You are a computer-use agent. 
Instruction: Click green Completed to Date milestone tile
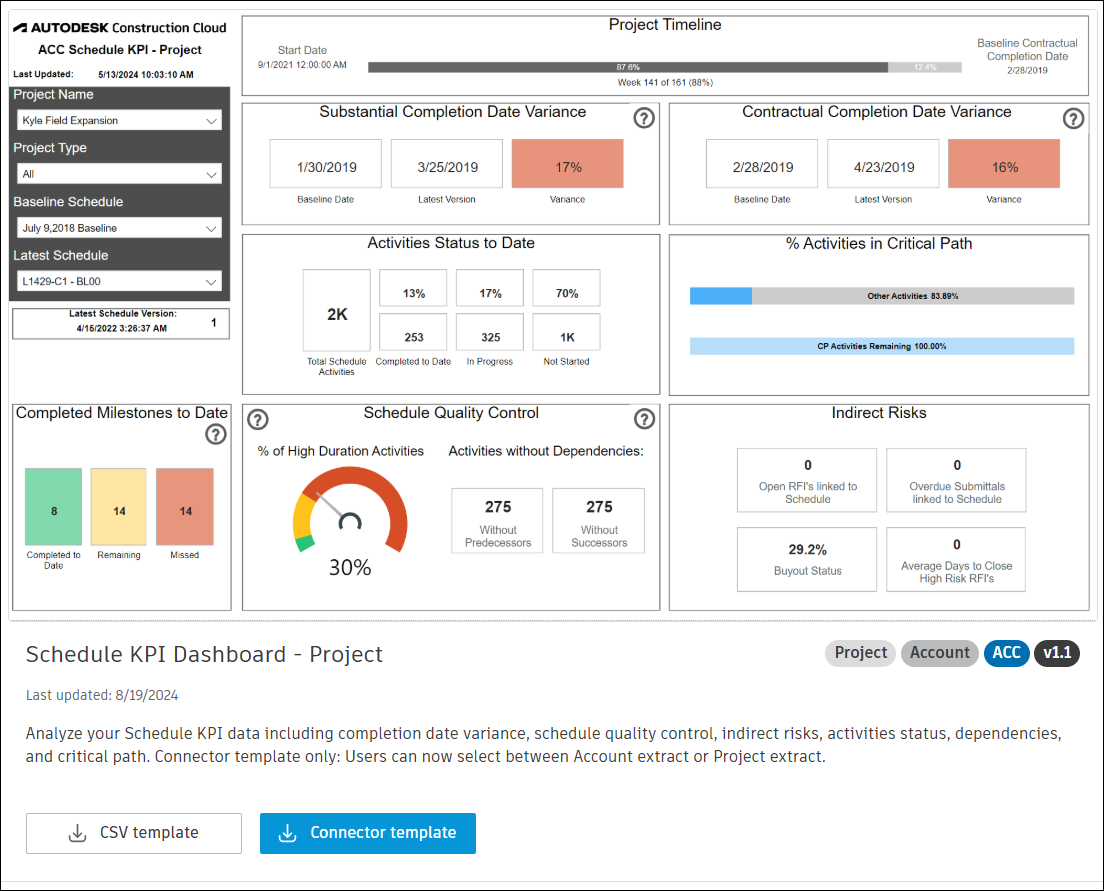[x=54, y=506]
